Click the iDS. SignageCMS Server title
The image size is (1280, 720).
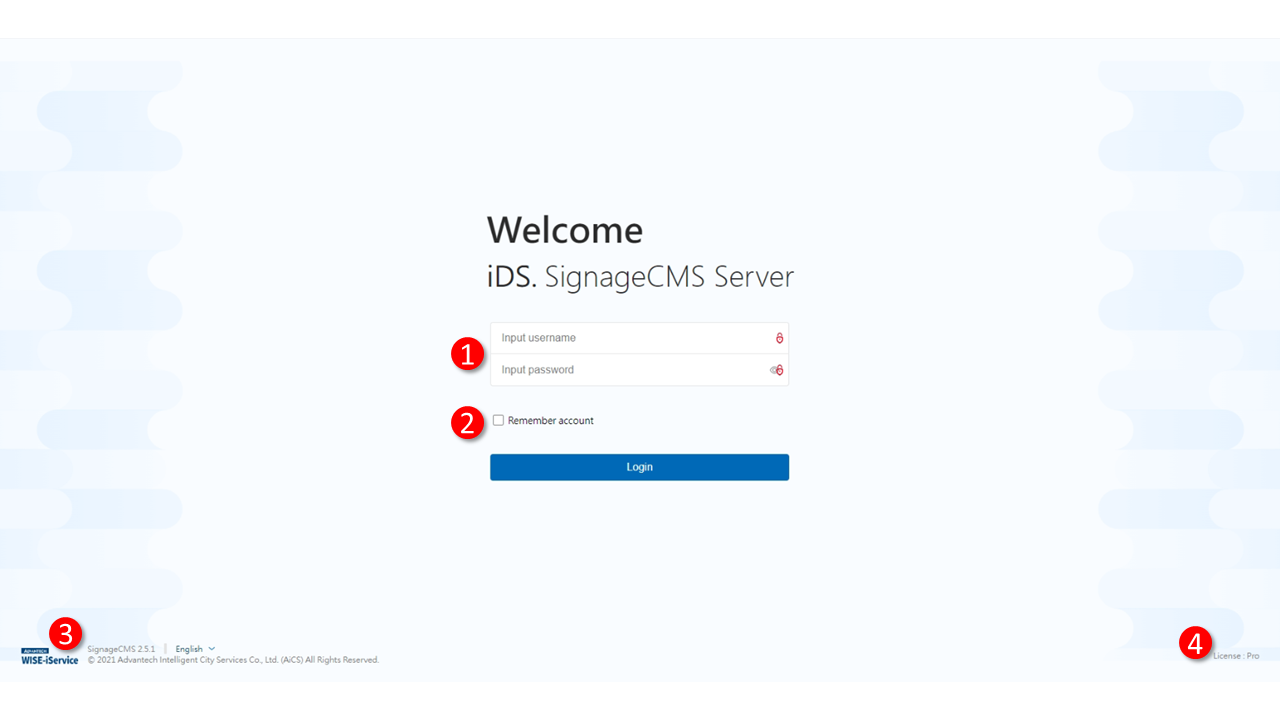(x=640, y=277)
